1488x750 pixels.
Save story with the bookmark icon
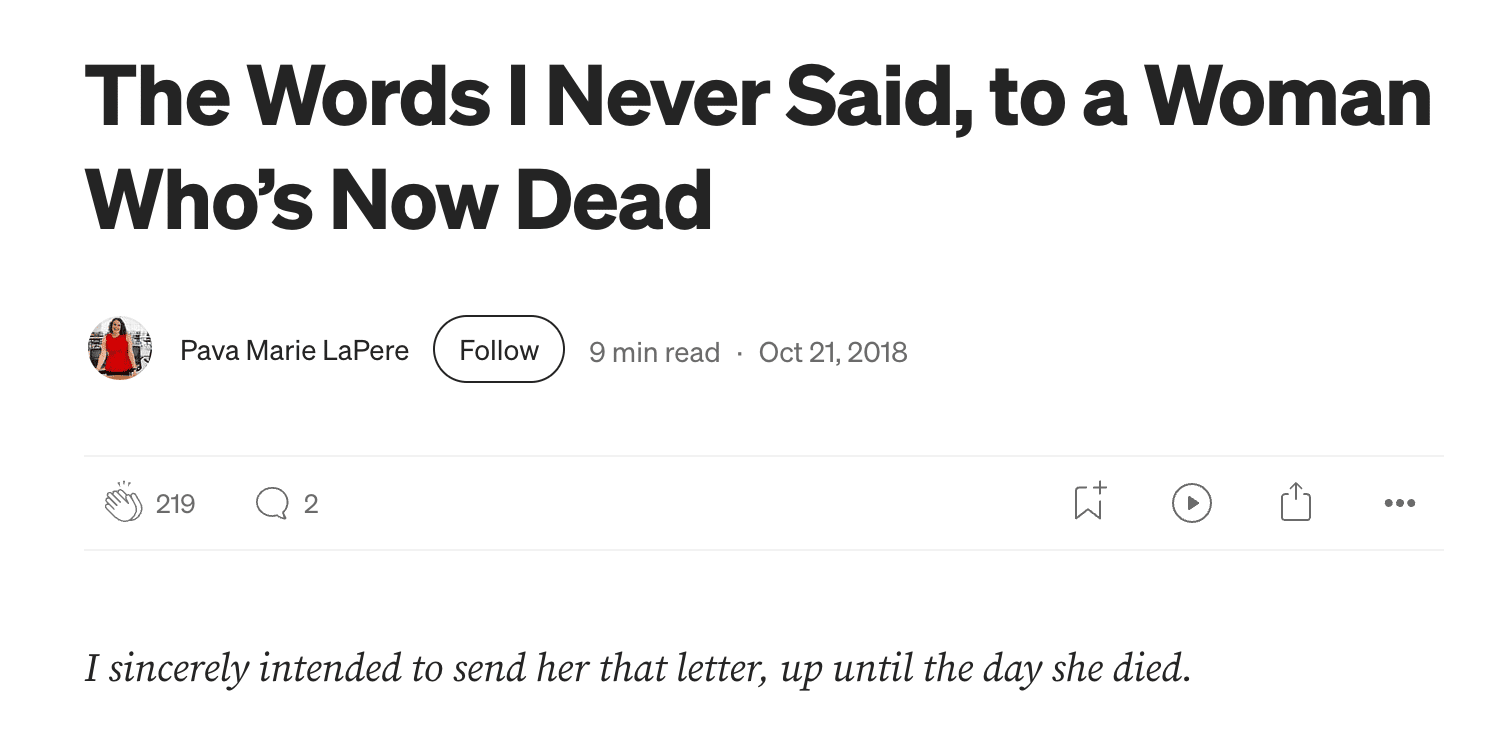click(1089, 502)
